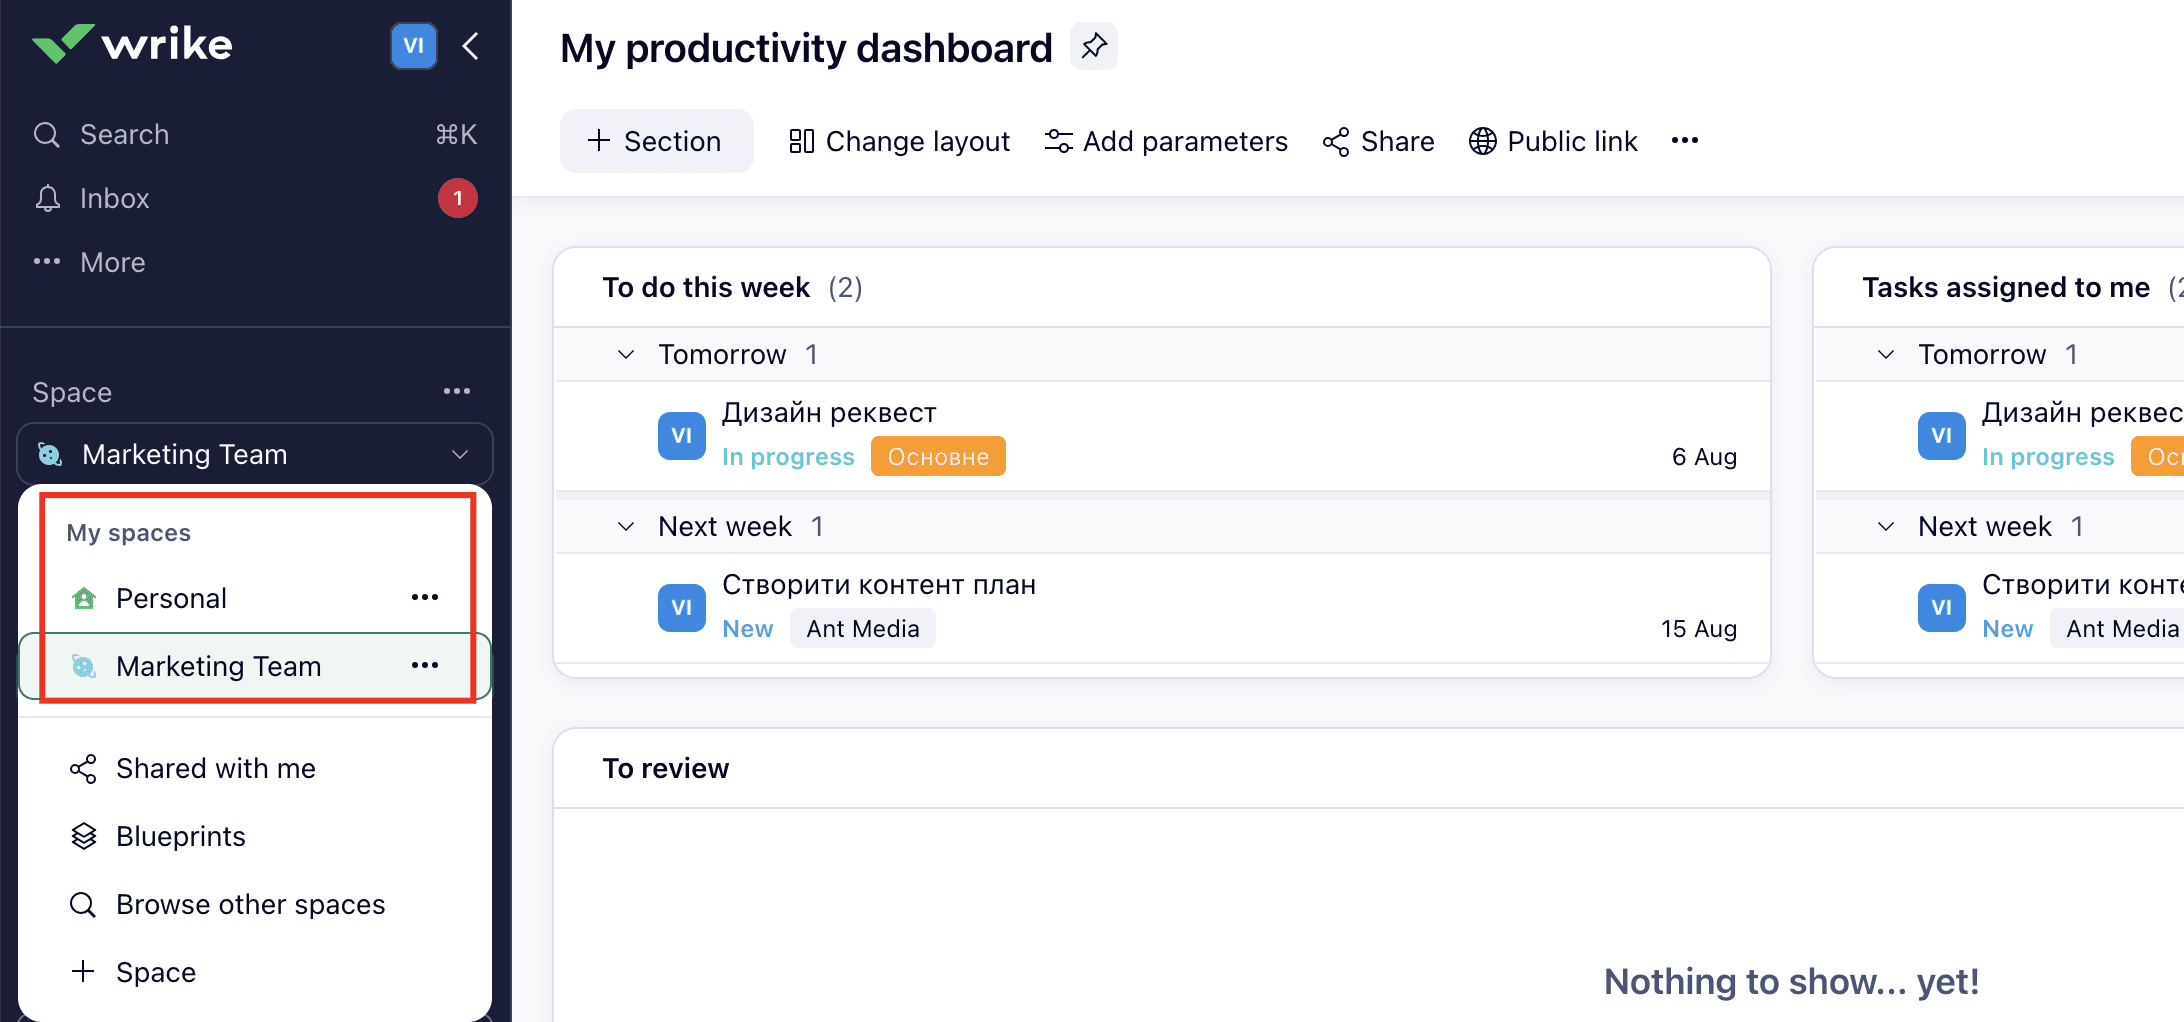Click the Wrike logo
2184x1022 pixels.
point(132,44)
